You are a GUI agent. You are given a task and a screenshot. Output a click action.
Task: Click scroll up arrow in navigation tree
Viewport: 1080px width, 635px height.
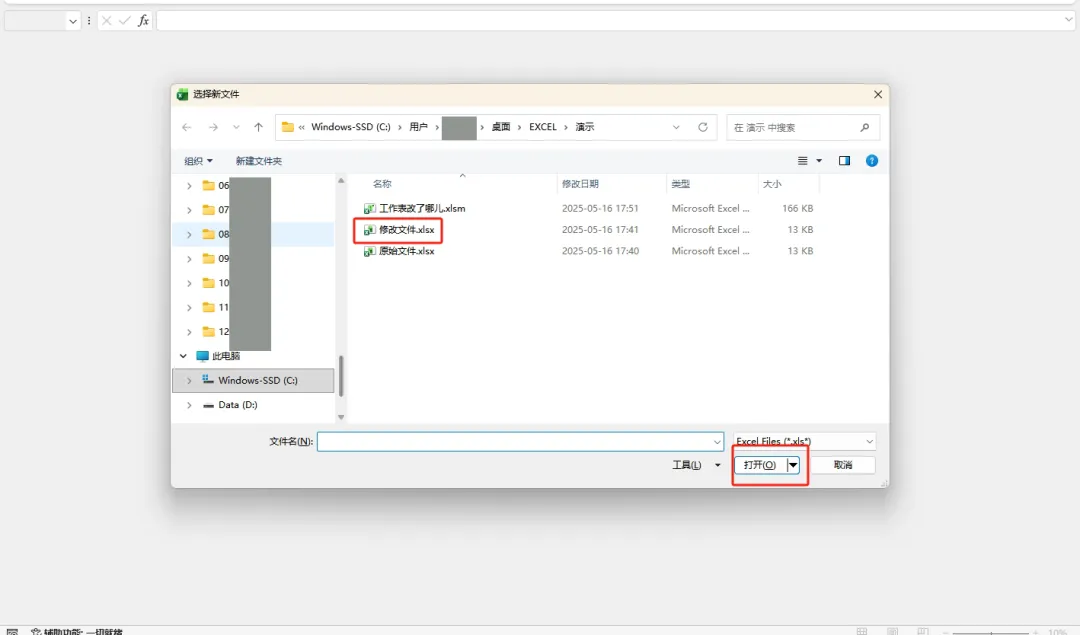341,181
